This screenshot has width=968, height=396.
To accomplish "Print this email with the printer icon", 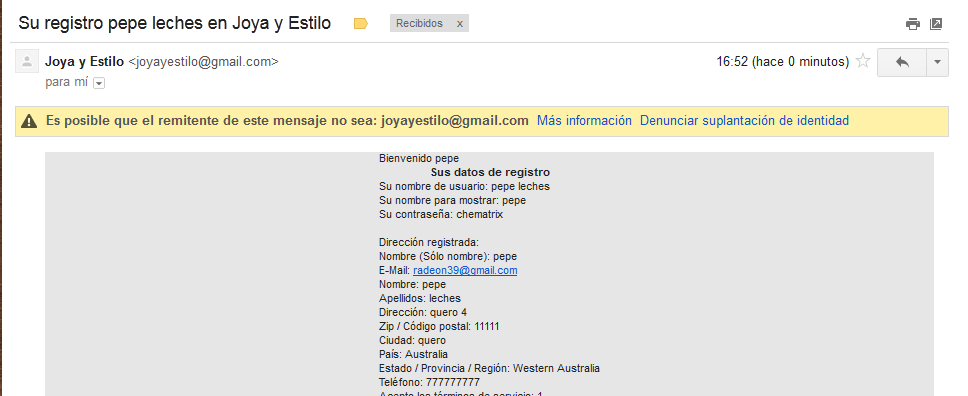I will coord(912,24).
